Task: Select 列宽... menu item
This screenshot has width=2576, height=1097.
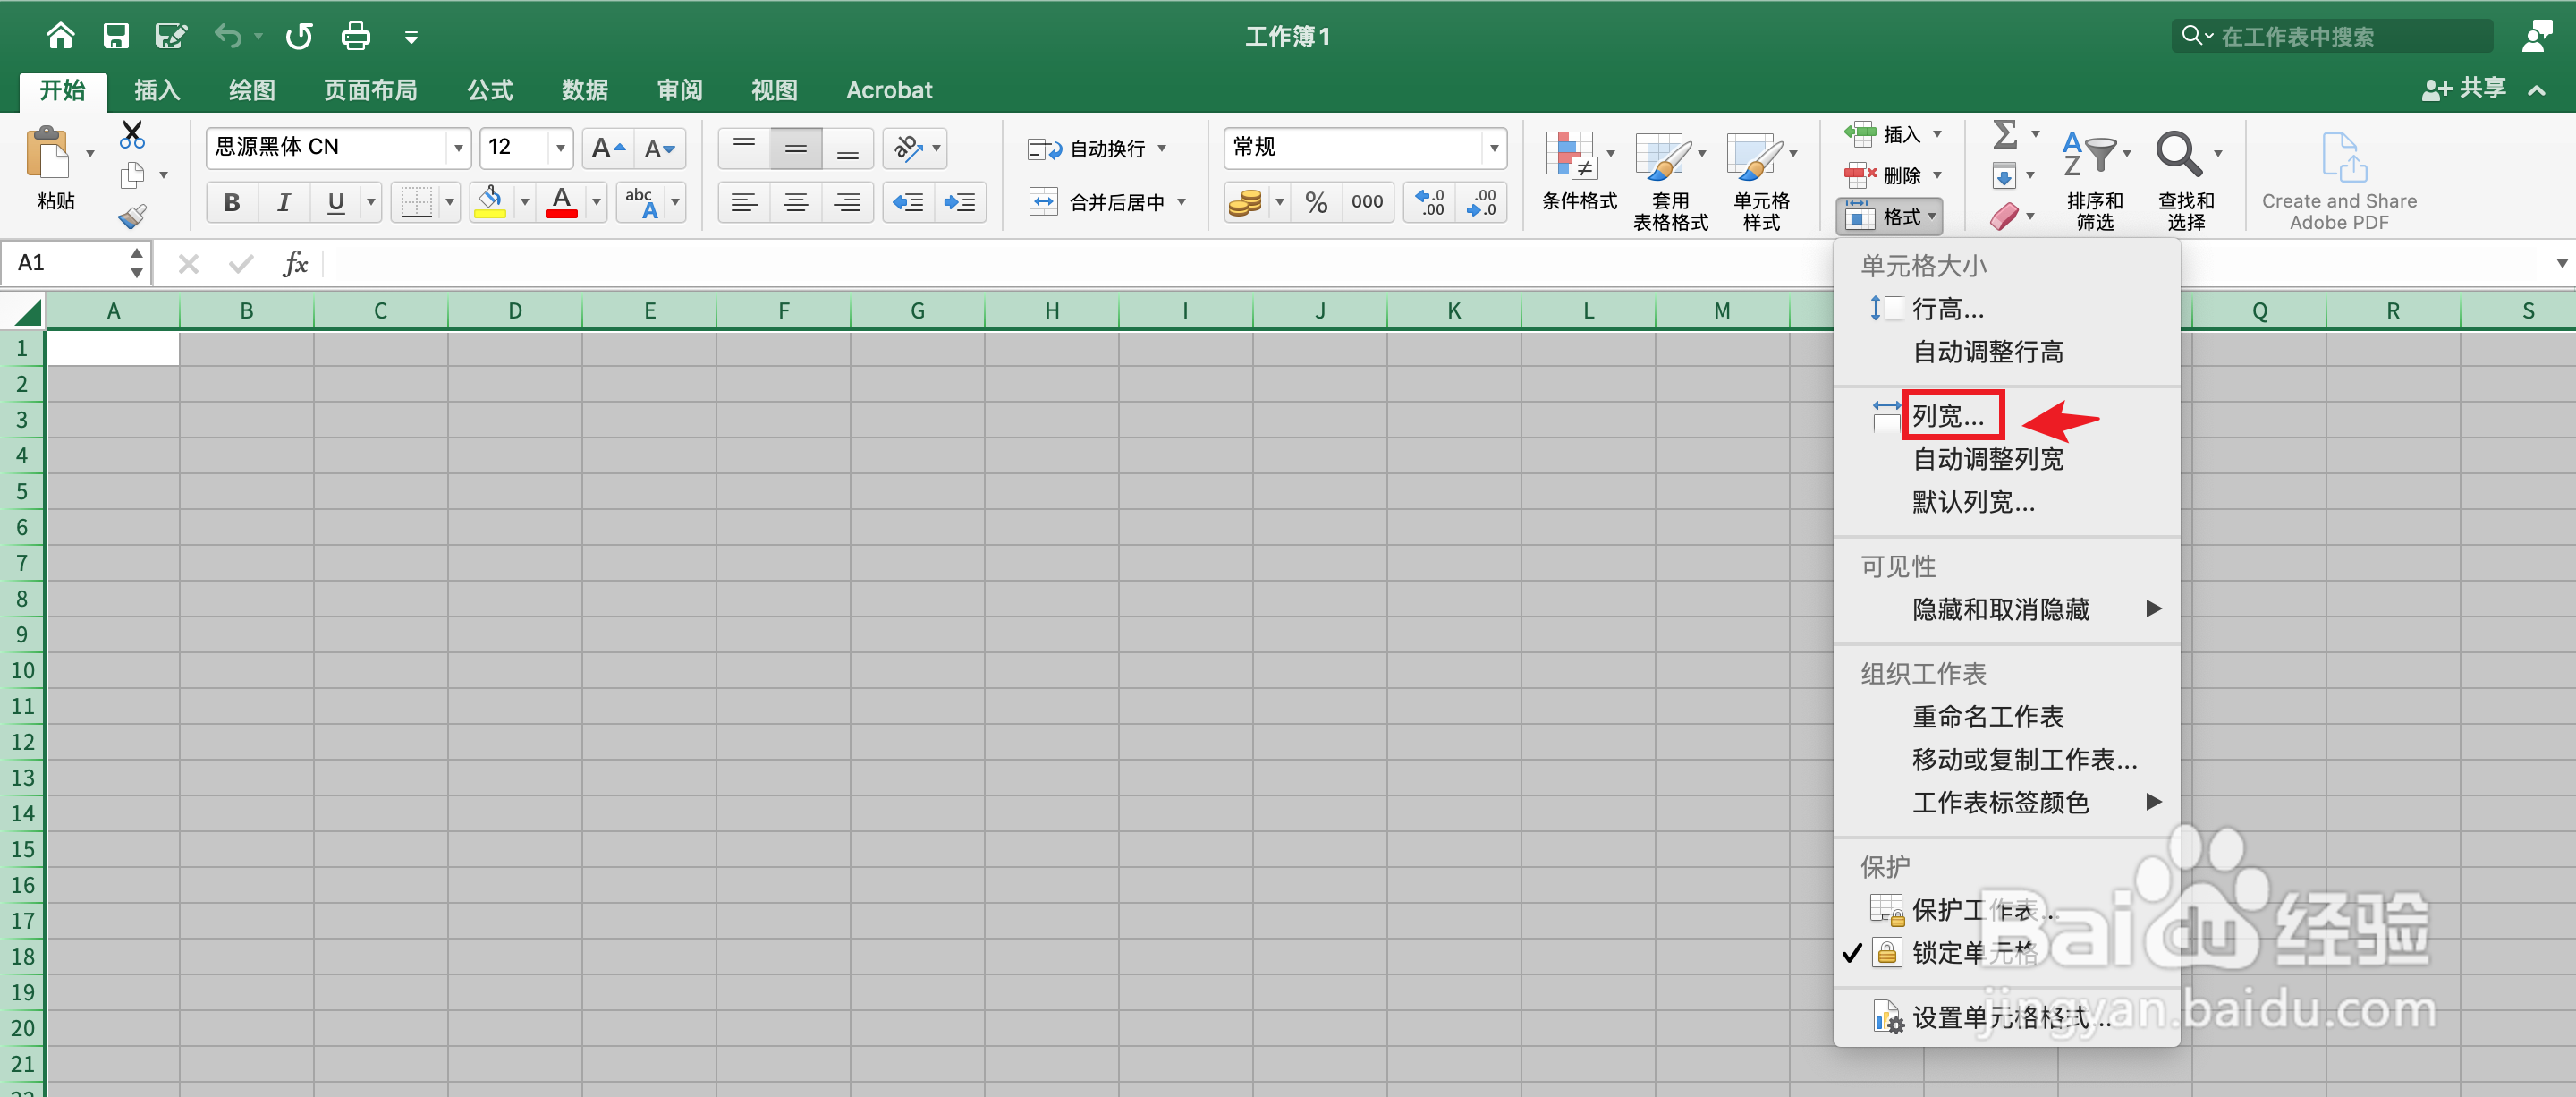Action: 1948,416
